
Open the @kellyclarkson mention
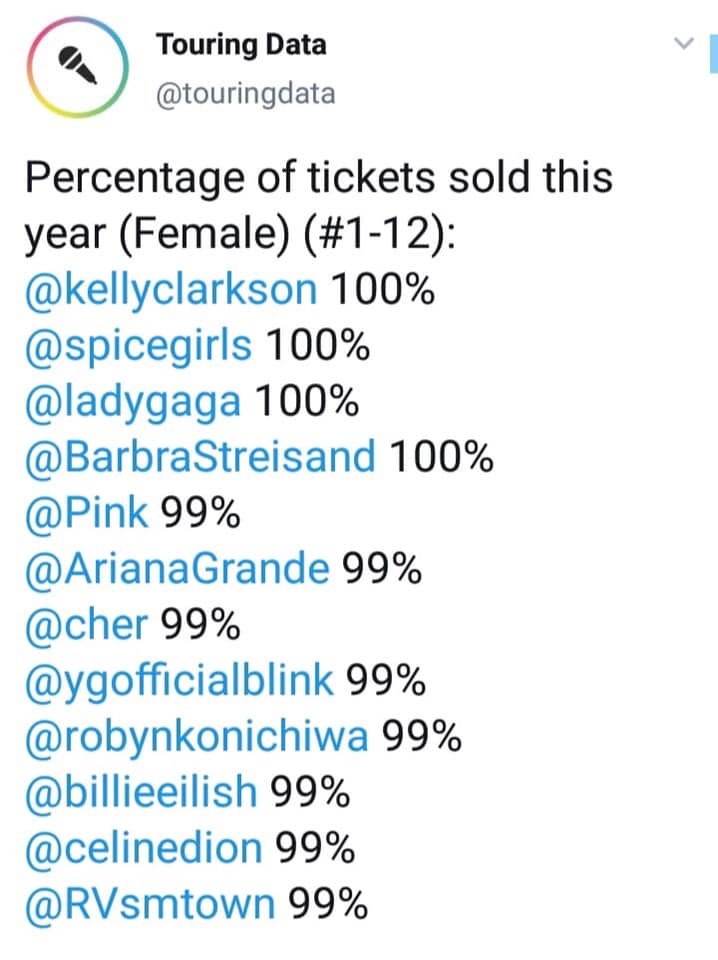tap(170, 290)
